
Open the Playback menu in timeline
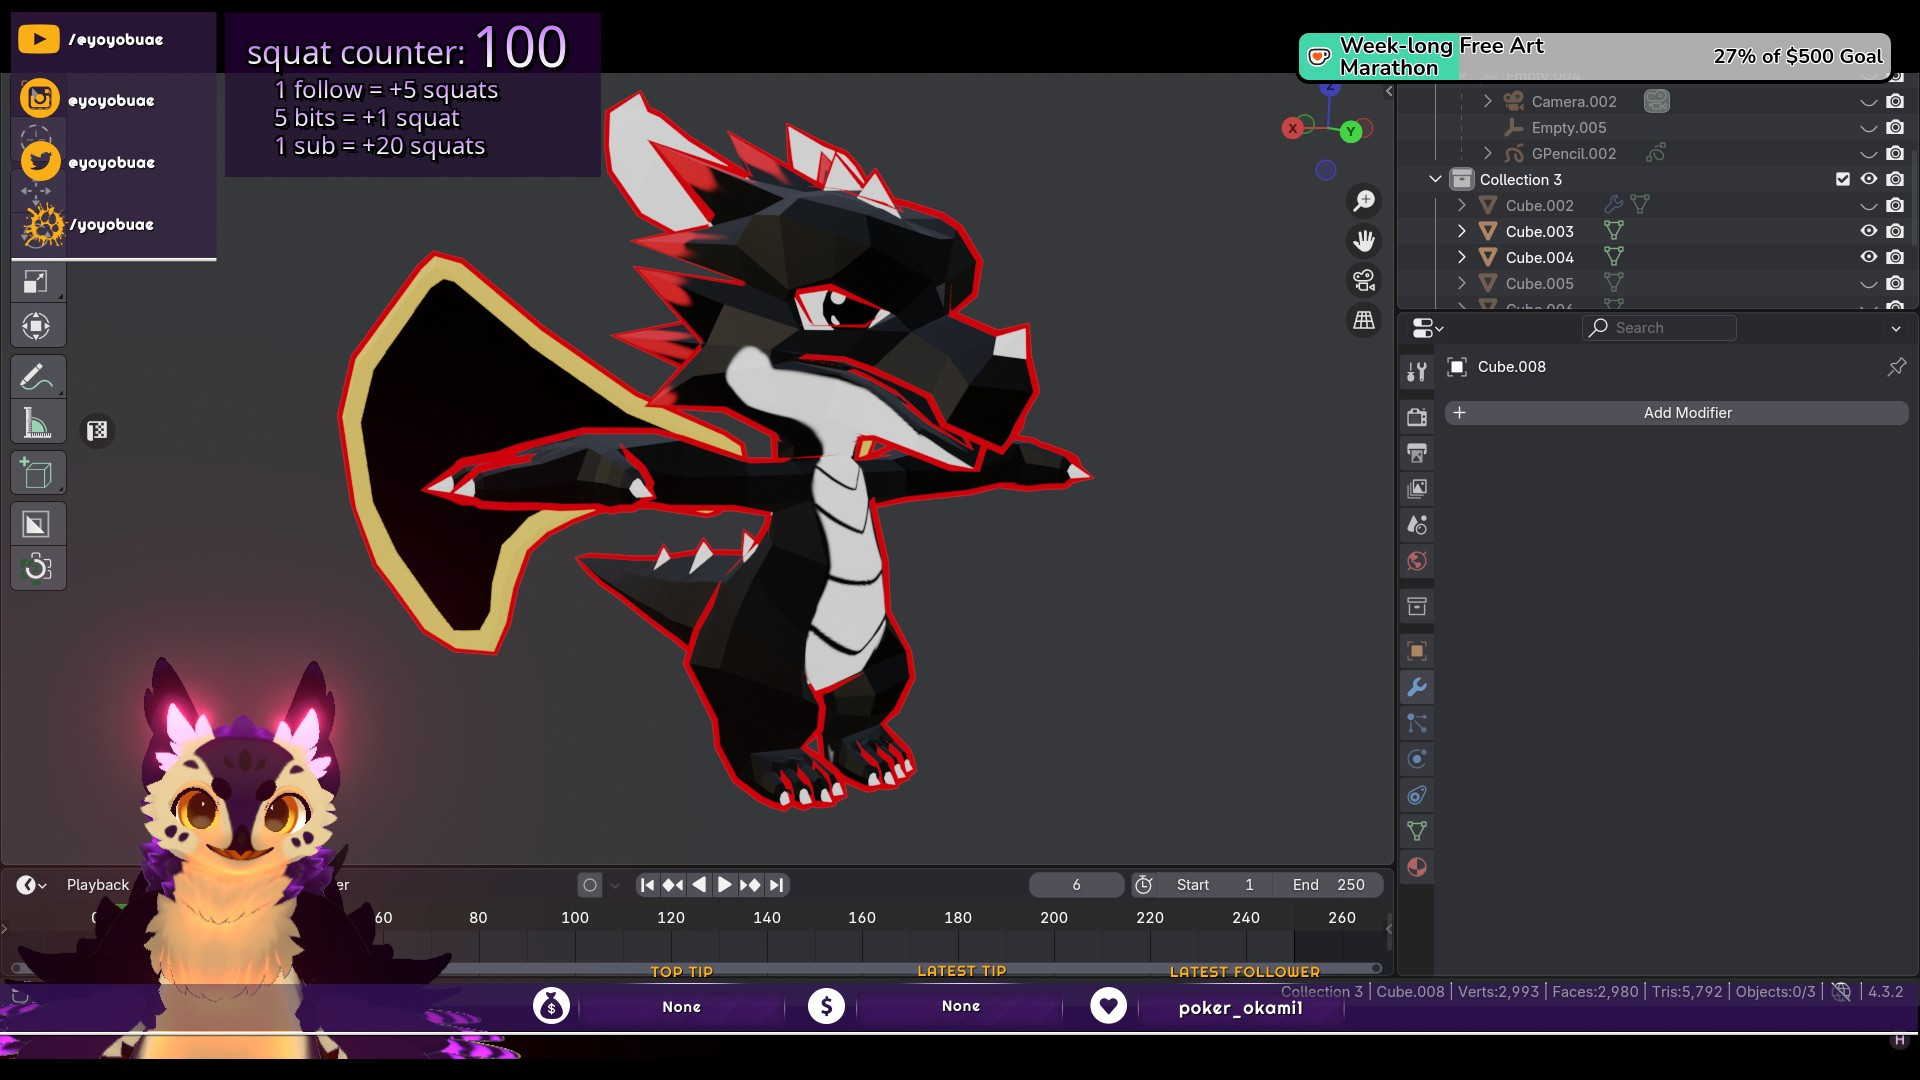click(98, 885)
